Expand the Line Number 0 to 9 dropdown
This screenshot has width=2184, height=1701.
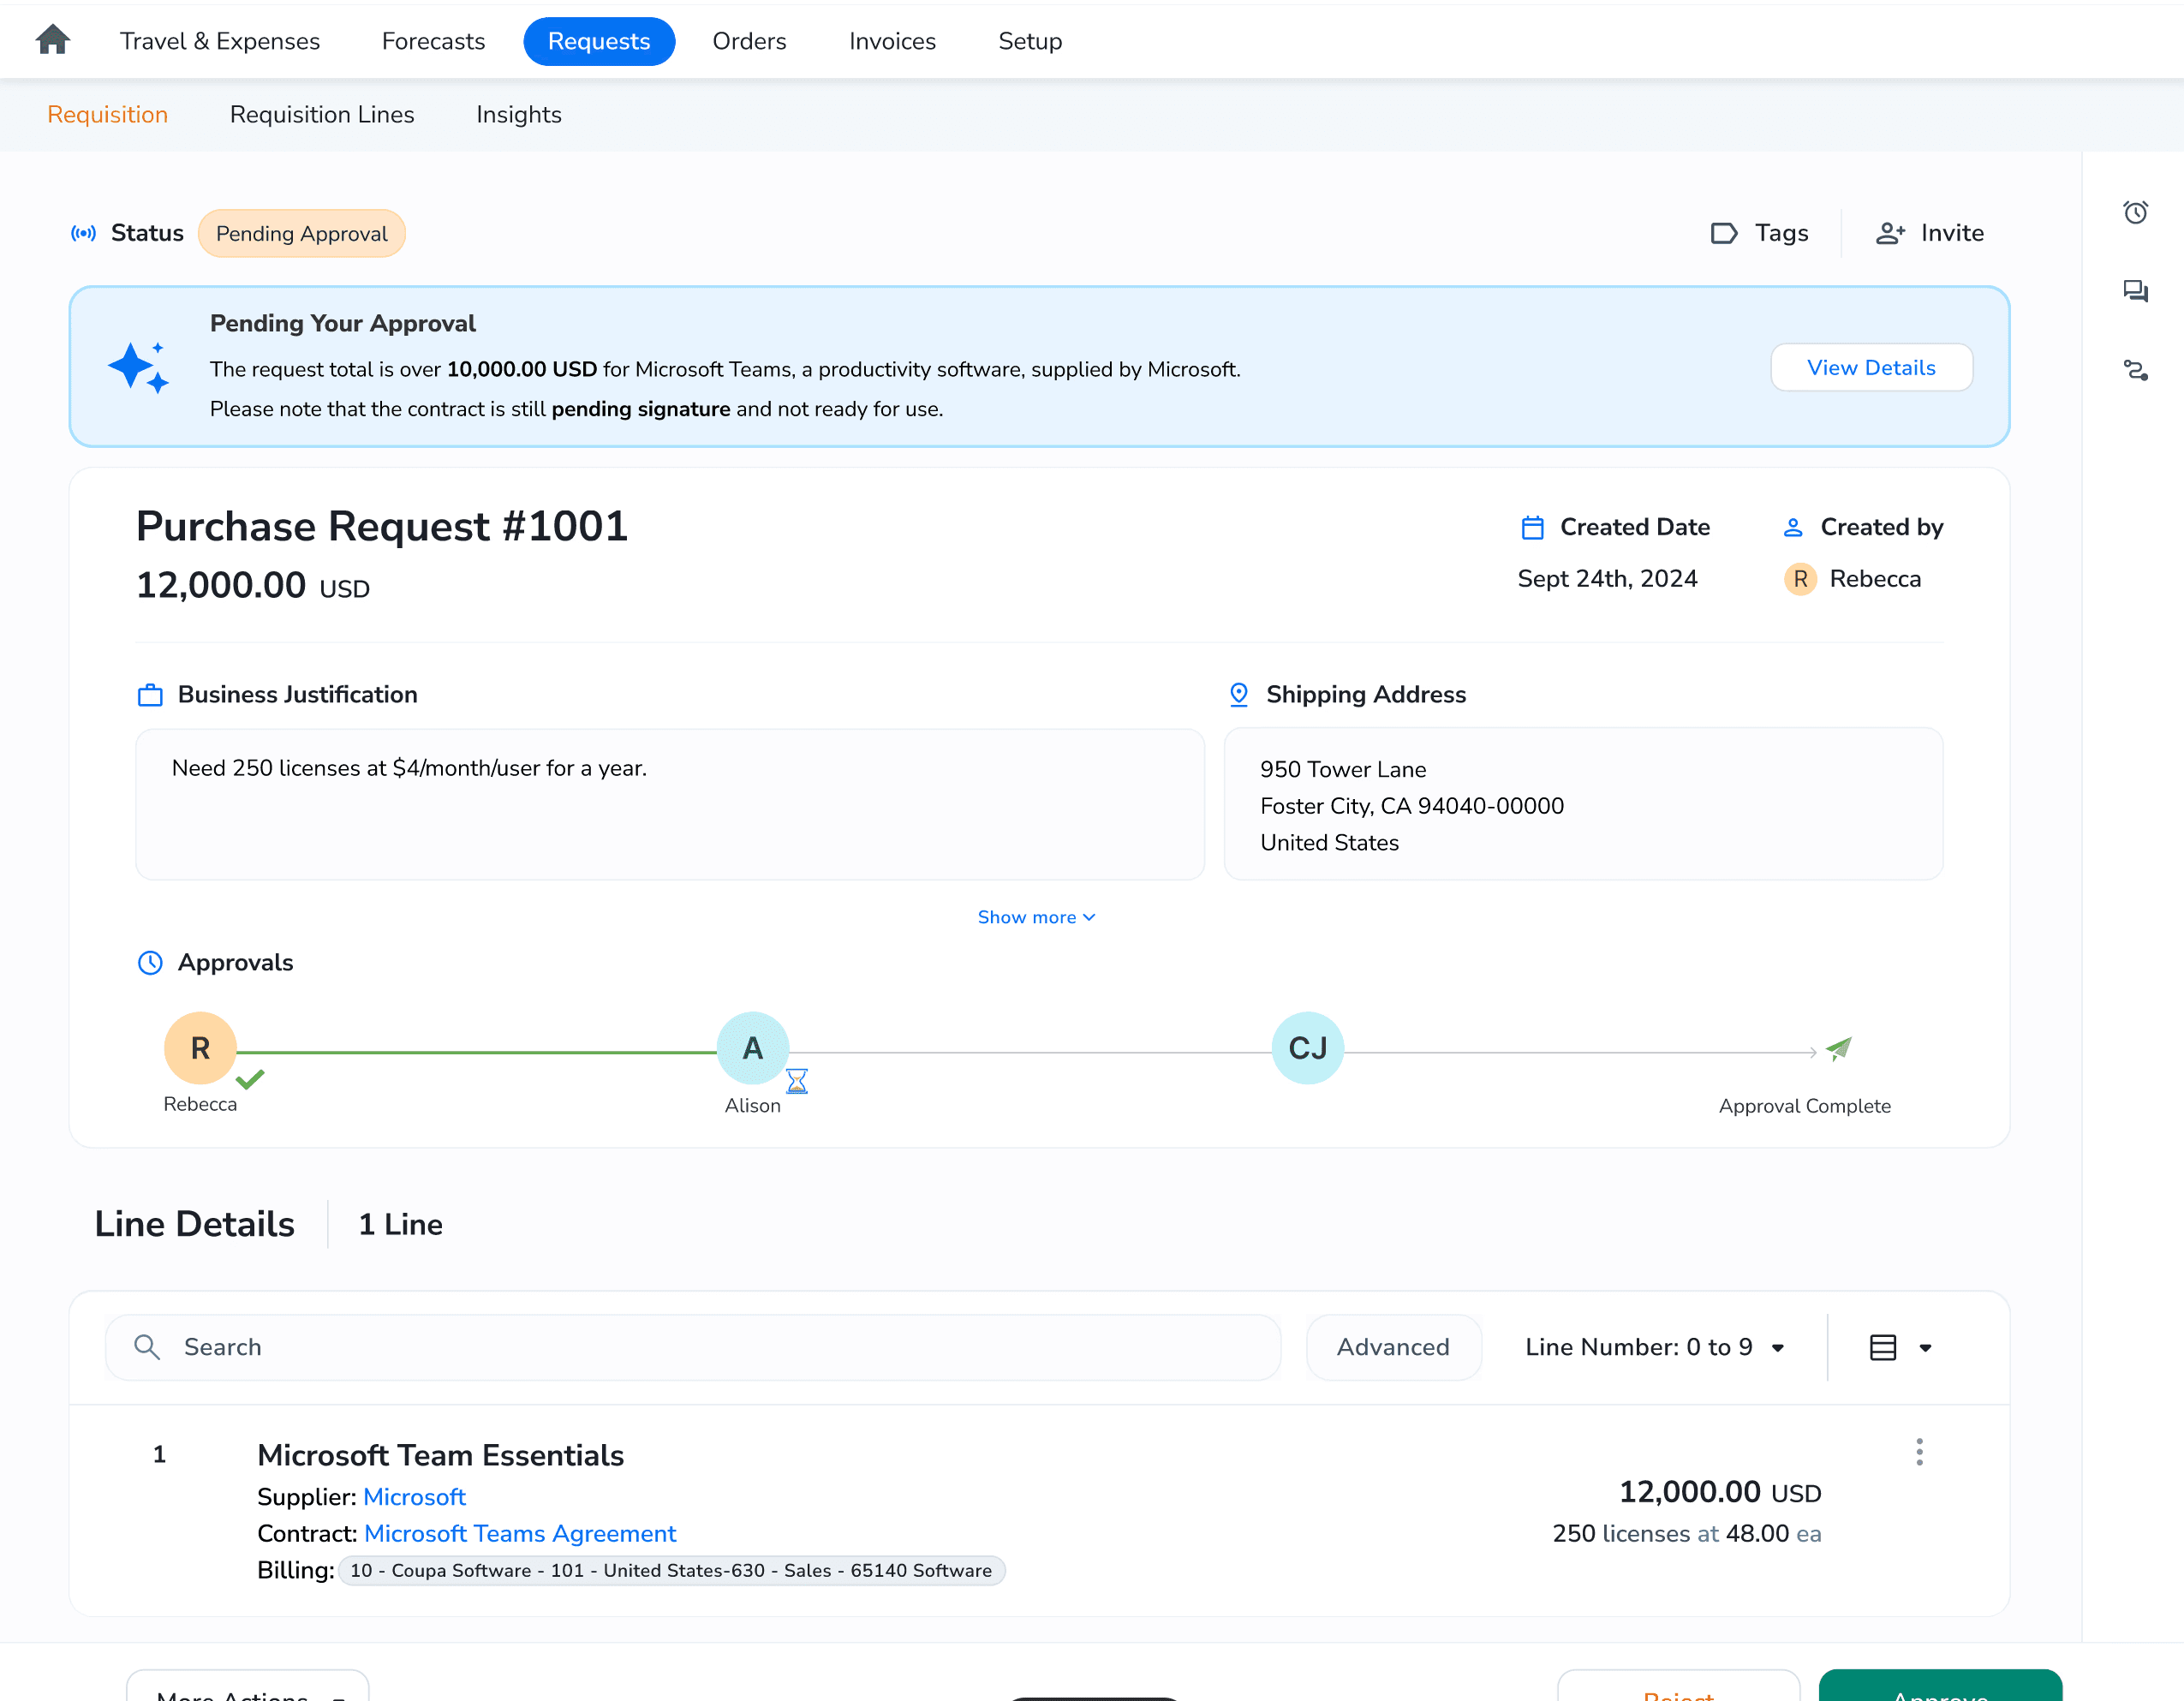[x=1655, y=1347]
